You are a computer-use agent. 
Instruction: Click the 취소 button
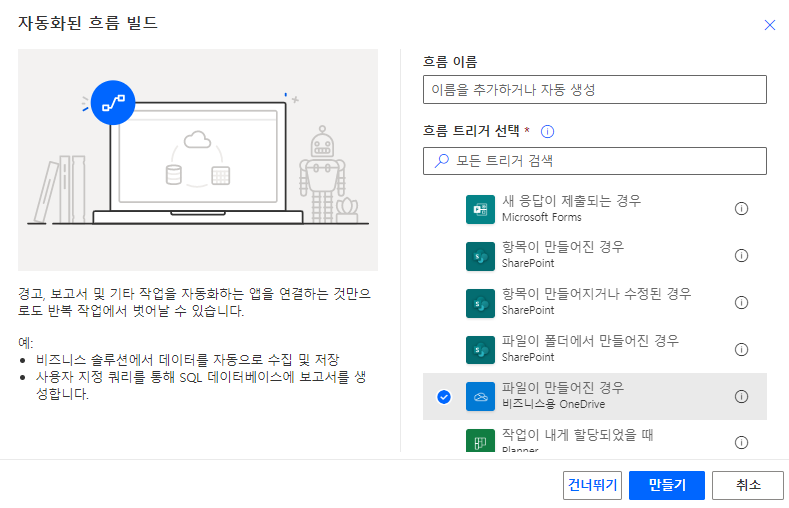748,485
